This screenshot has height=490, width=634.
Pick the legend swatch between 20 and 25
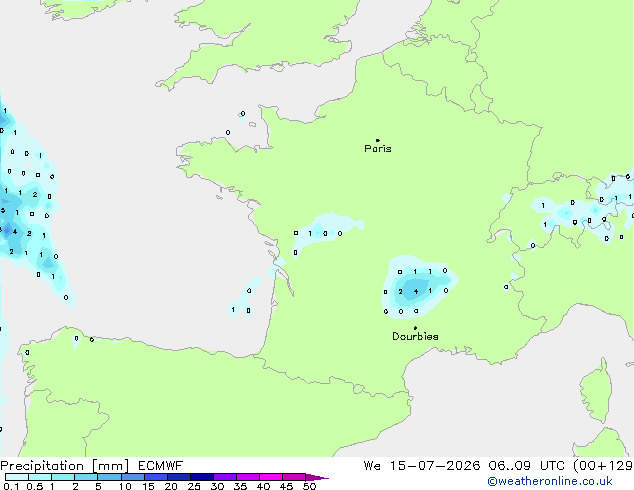coord(179,477)
